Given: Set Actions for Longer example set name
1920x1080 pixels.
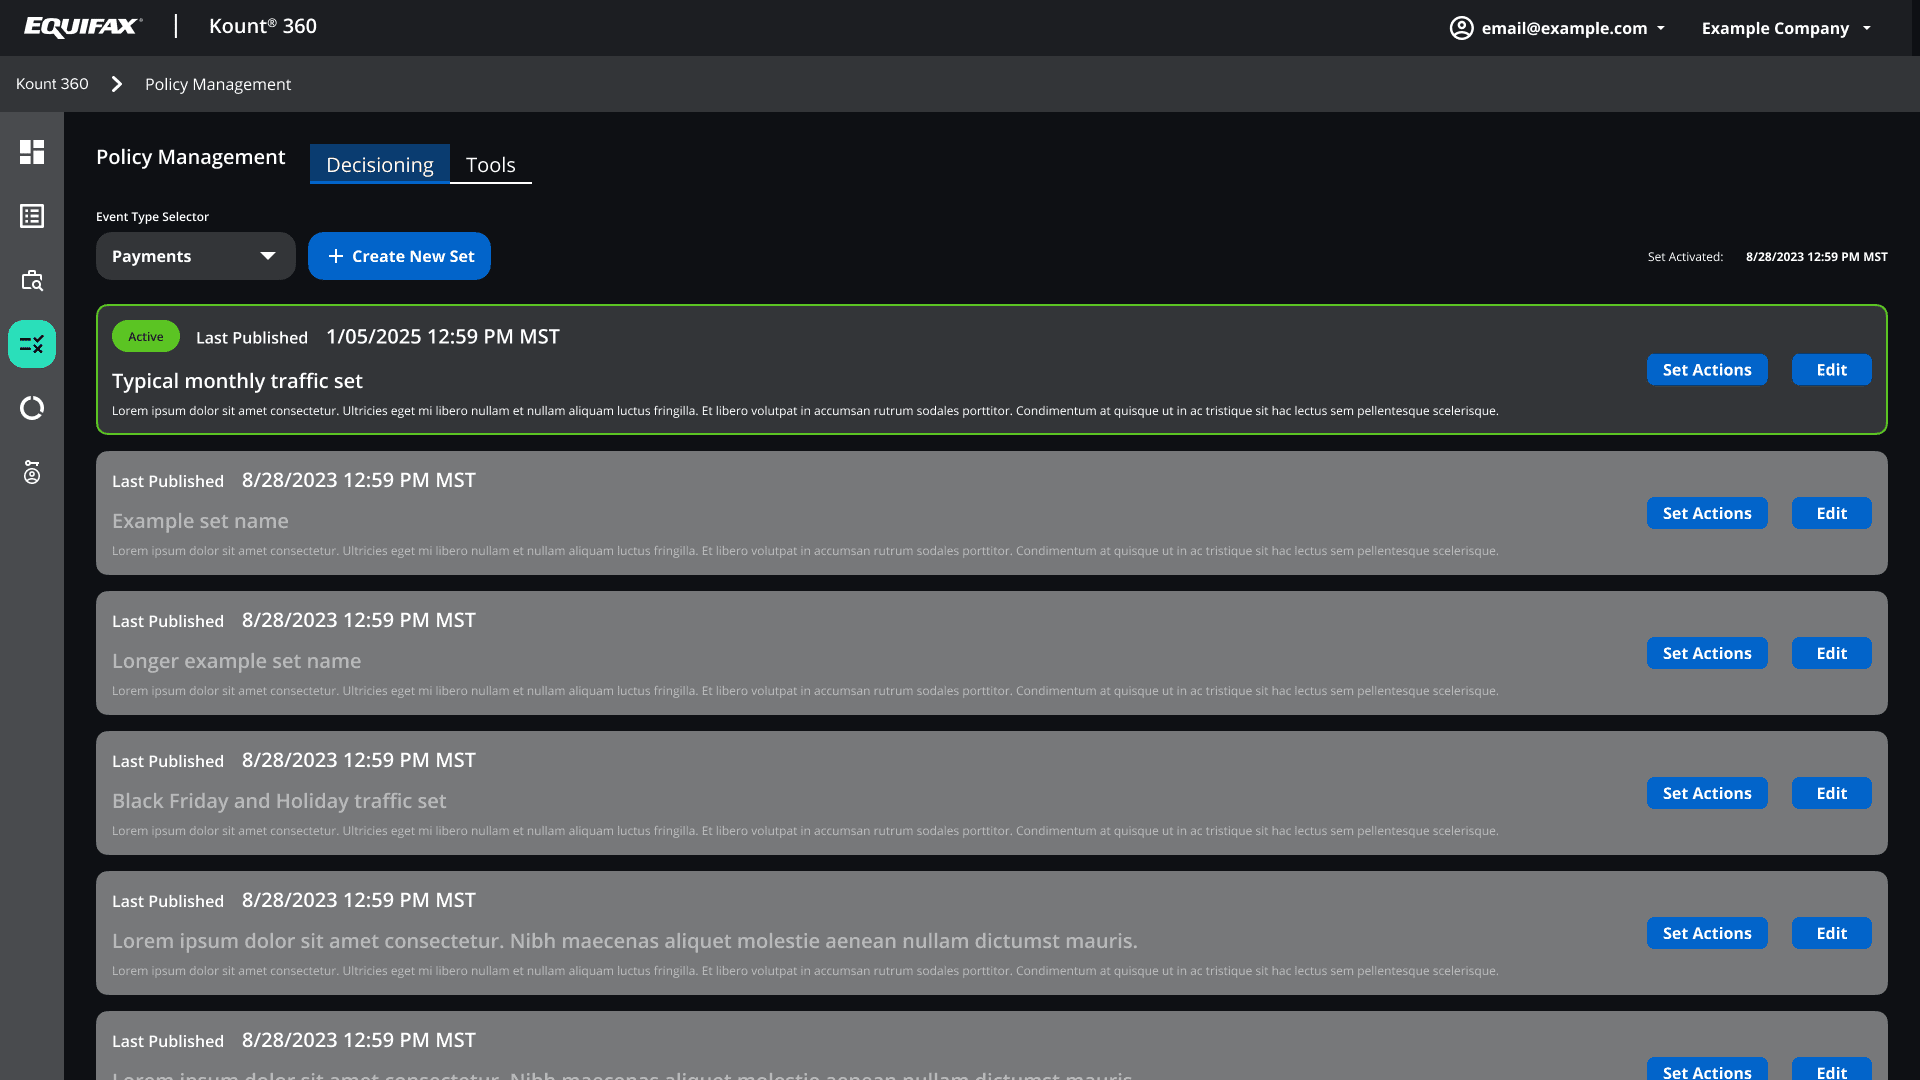Looking at the screenshot, I should coord(1707,653).
